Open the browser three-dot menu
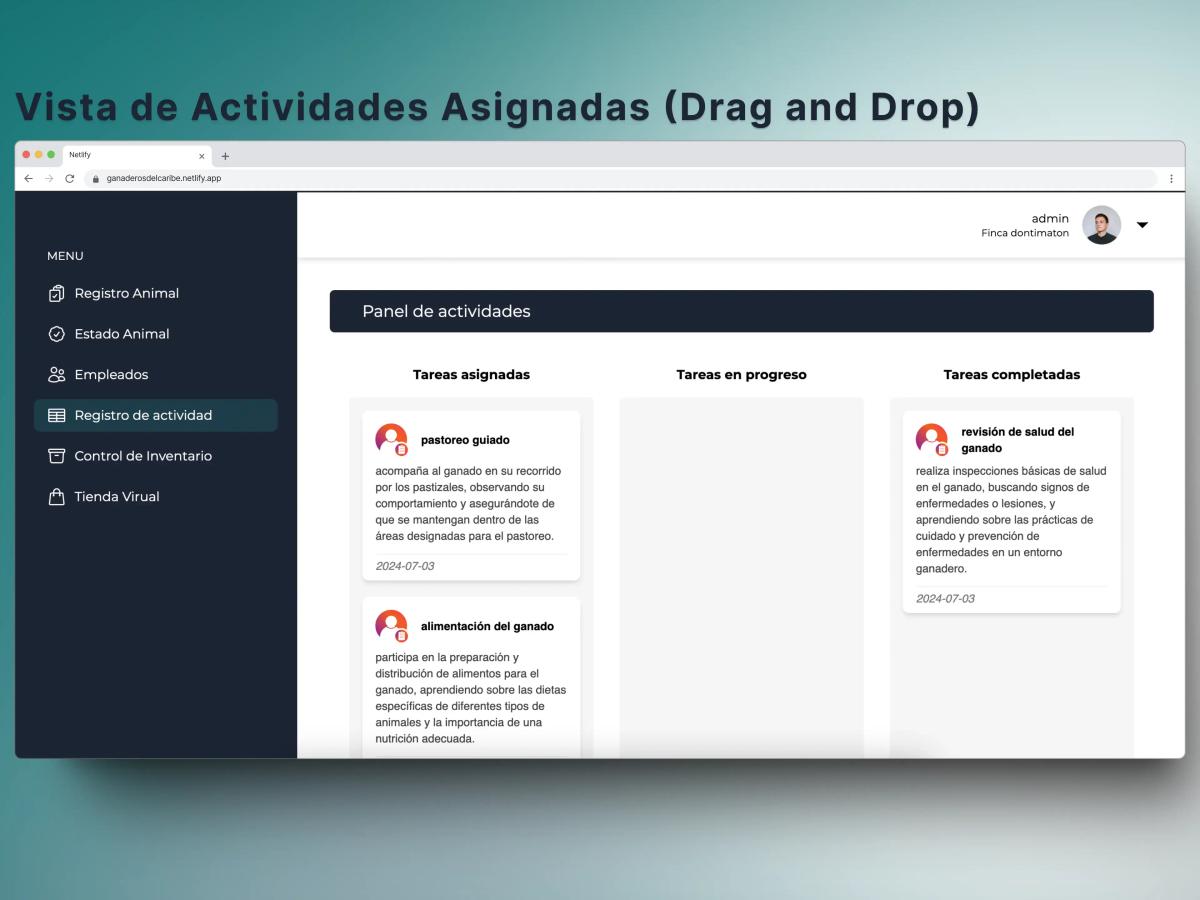Viewport: 1200px width, 900px height. coord(1172,178)
